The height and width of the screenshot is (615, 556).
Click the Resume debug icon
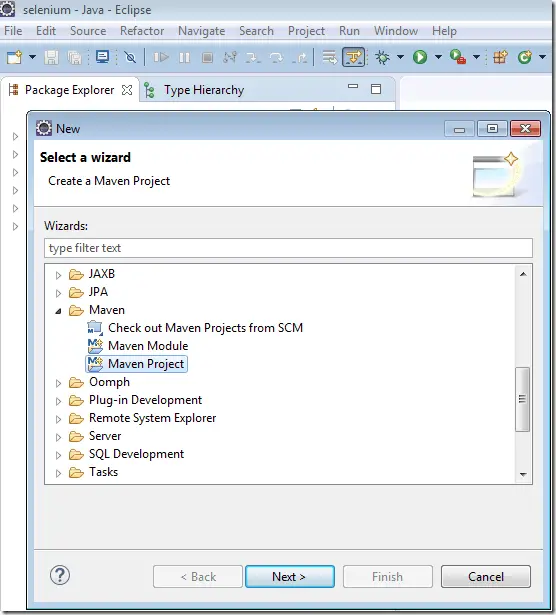161,58
